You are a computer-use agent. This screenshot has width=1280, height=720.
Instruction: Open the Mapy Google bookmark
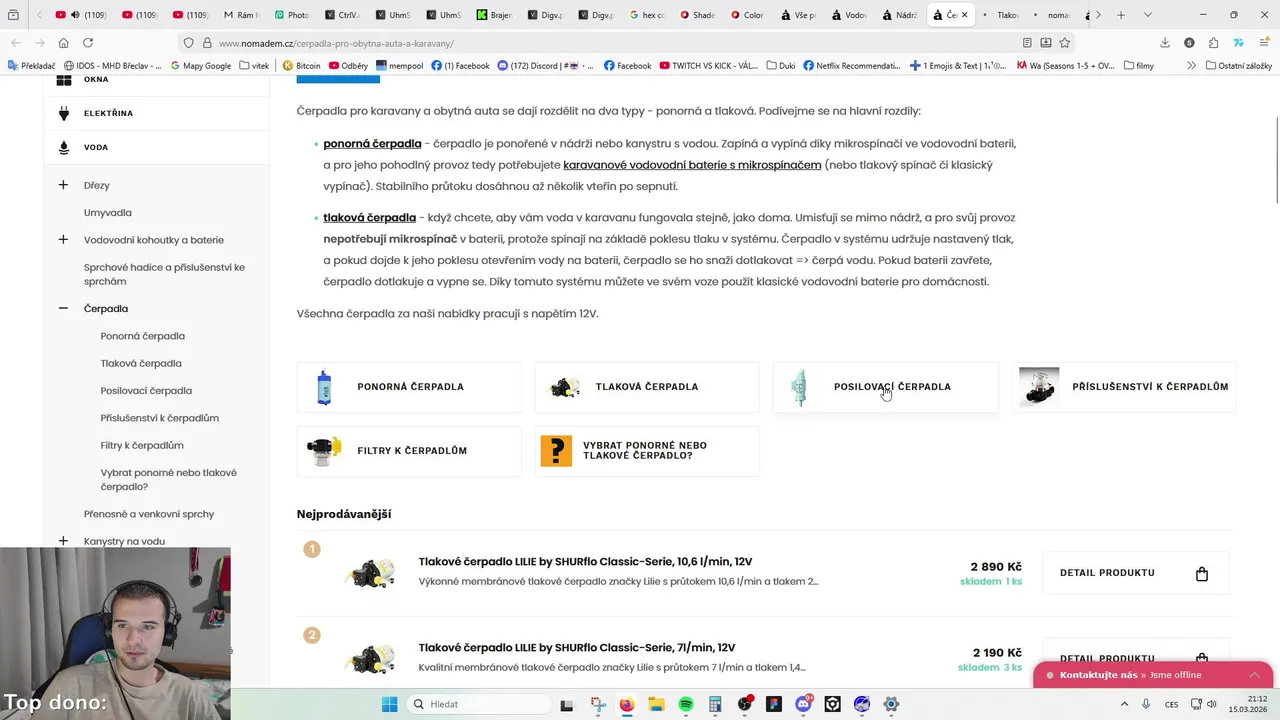coord(200,65)
